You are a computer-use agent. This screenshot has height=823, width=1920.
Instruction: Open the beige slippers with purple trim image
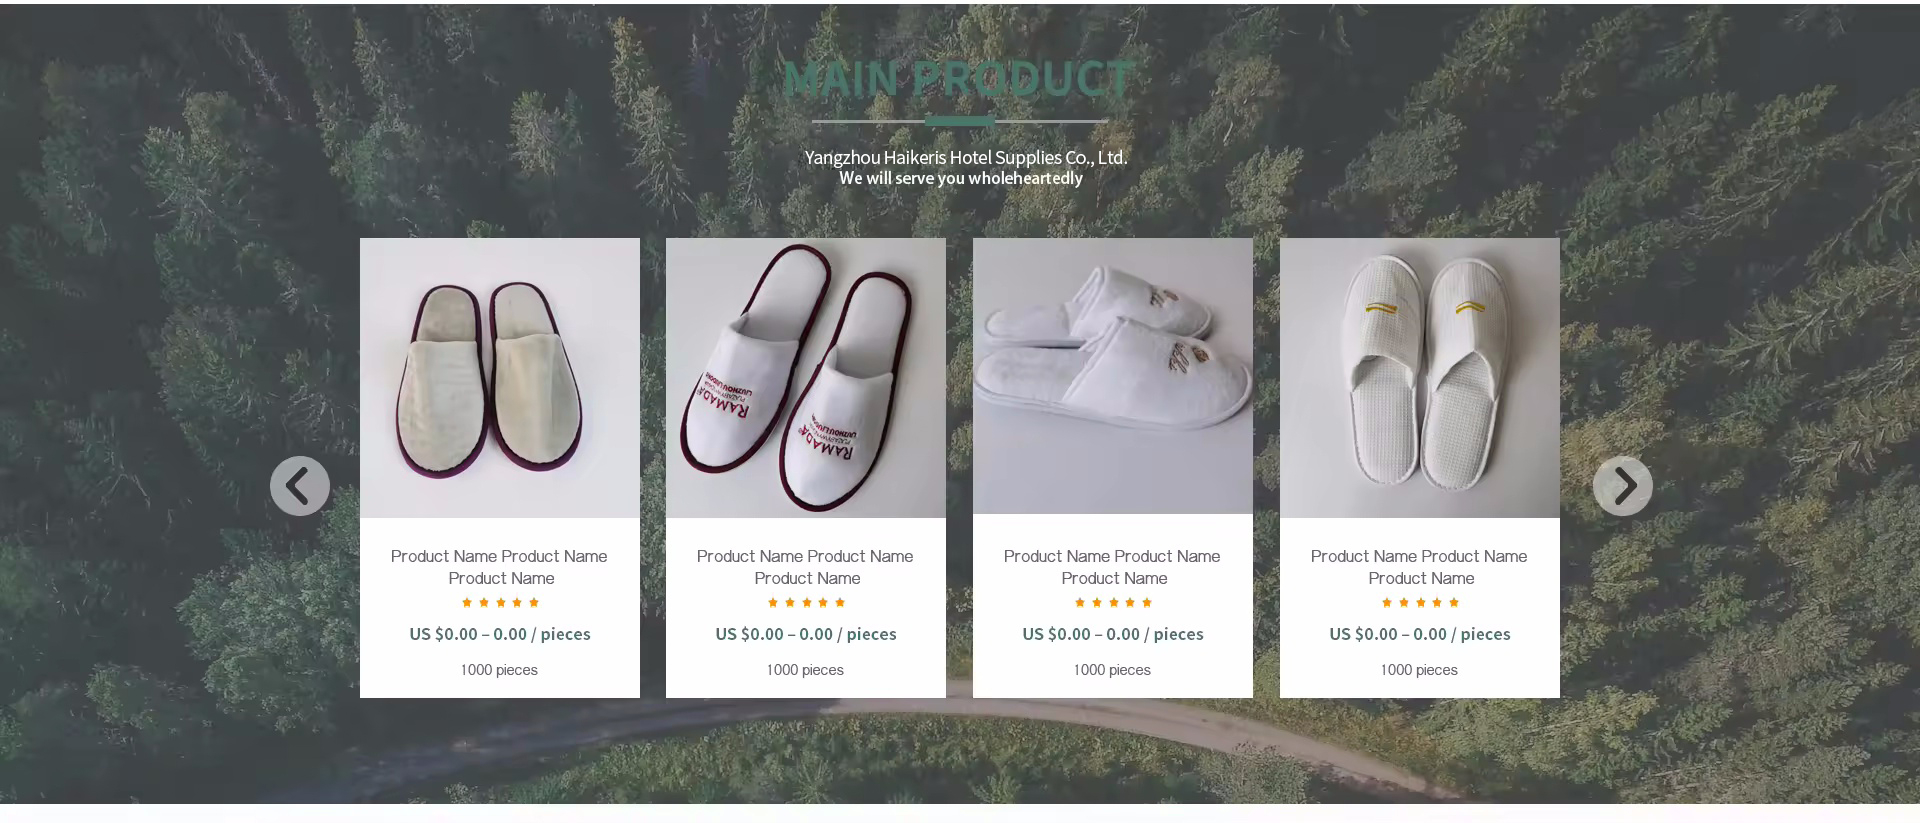(500, 378)
